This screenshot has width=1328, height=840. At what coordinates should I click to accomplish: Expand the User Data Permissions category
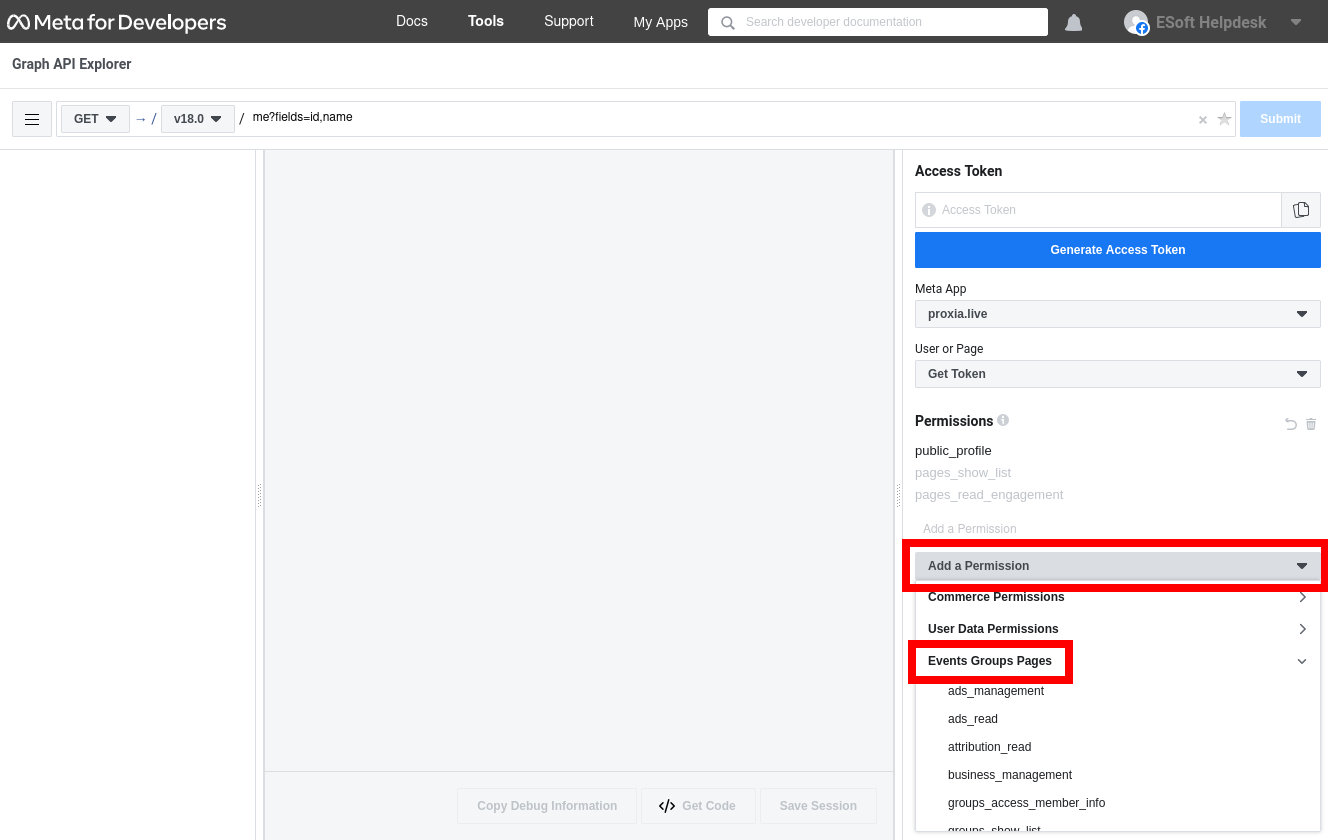1117,629
